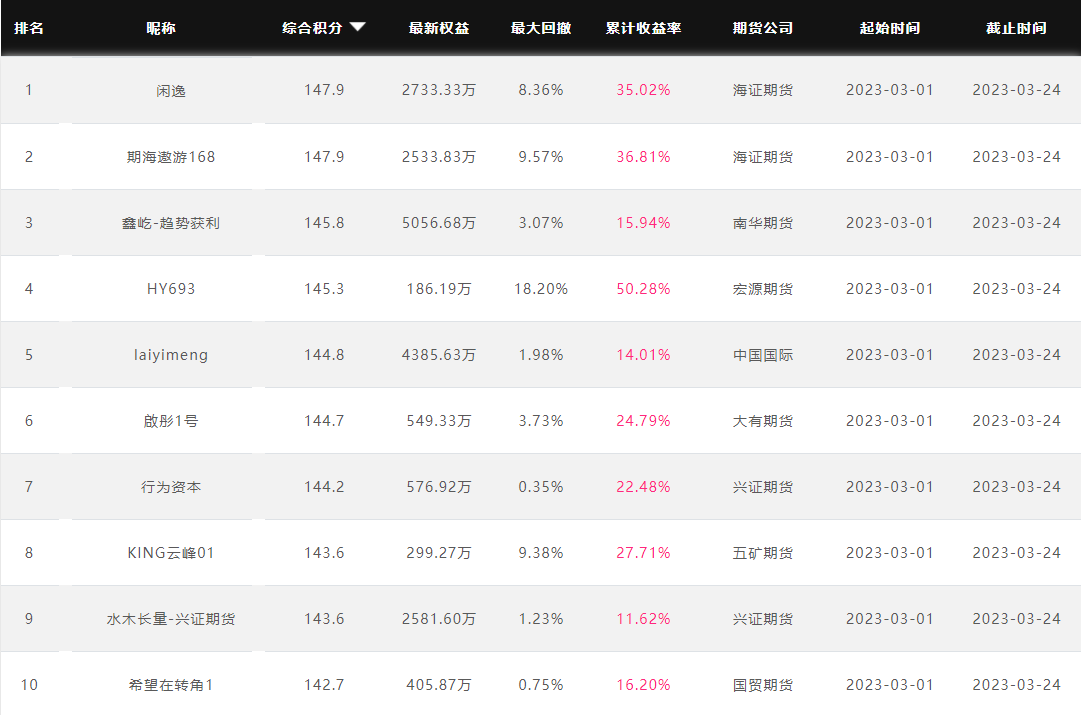Click the score 144.7
Image resolution: width=1081 pixels, height=715 pixels.
pos(324,421)
